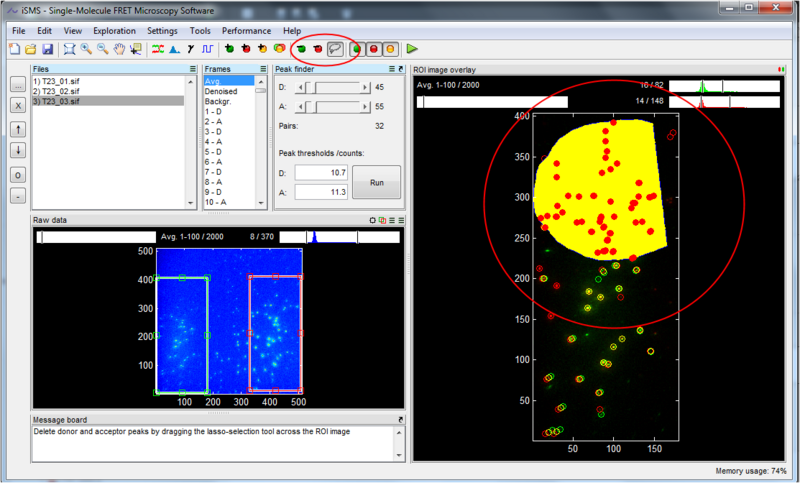Open file using the folder toolbar icon

click(x=32, y=48)
